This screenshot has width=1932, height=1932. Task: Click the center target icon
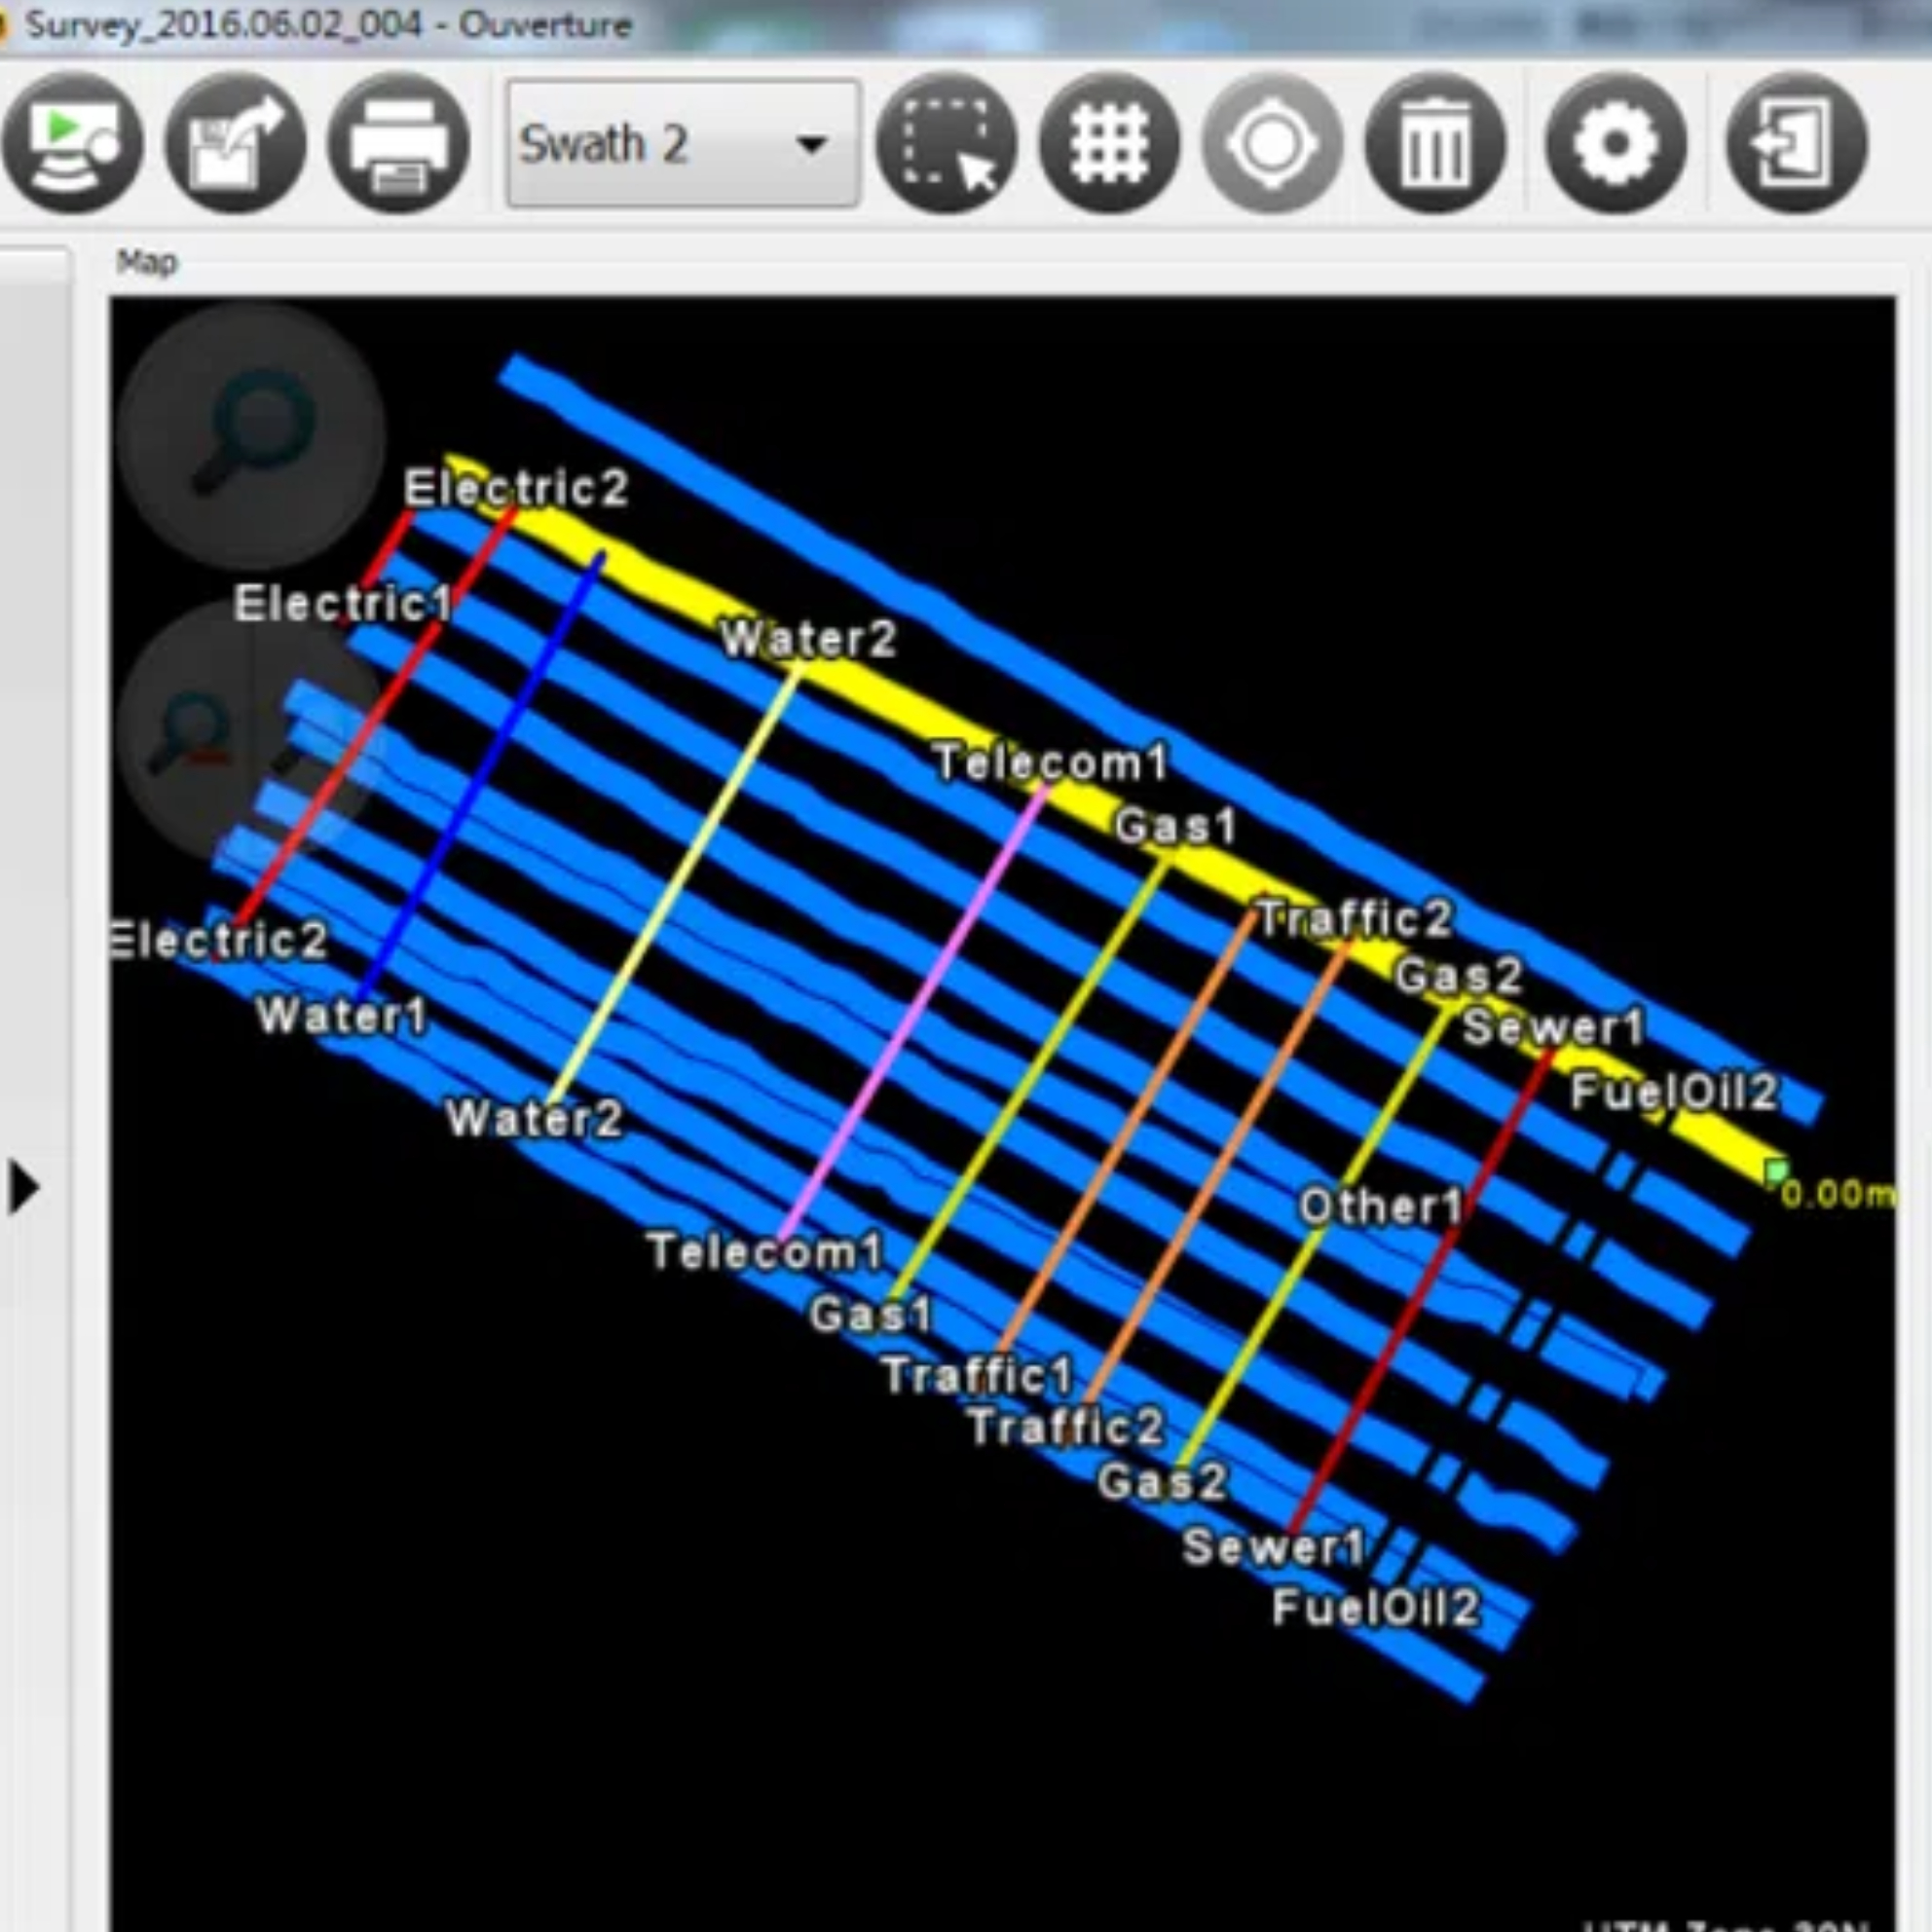point(1272,144)
